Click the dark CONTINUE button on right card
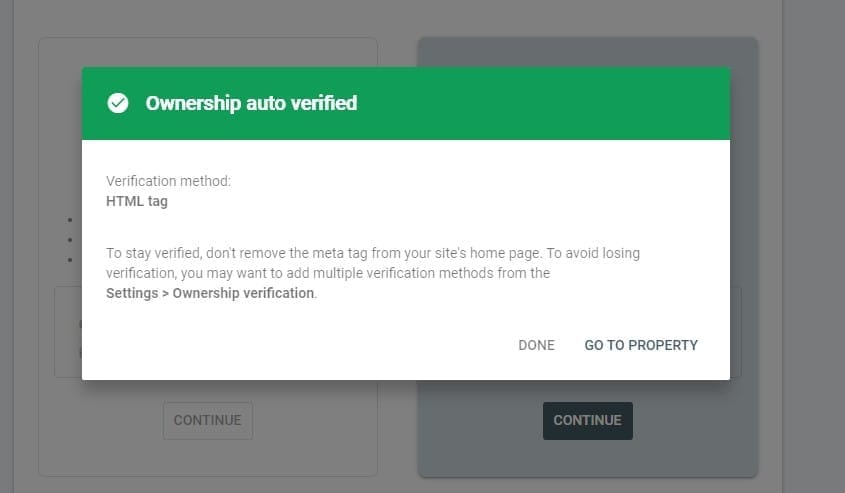The image size is (845, 493). tap(587, 420)
